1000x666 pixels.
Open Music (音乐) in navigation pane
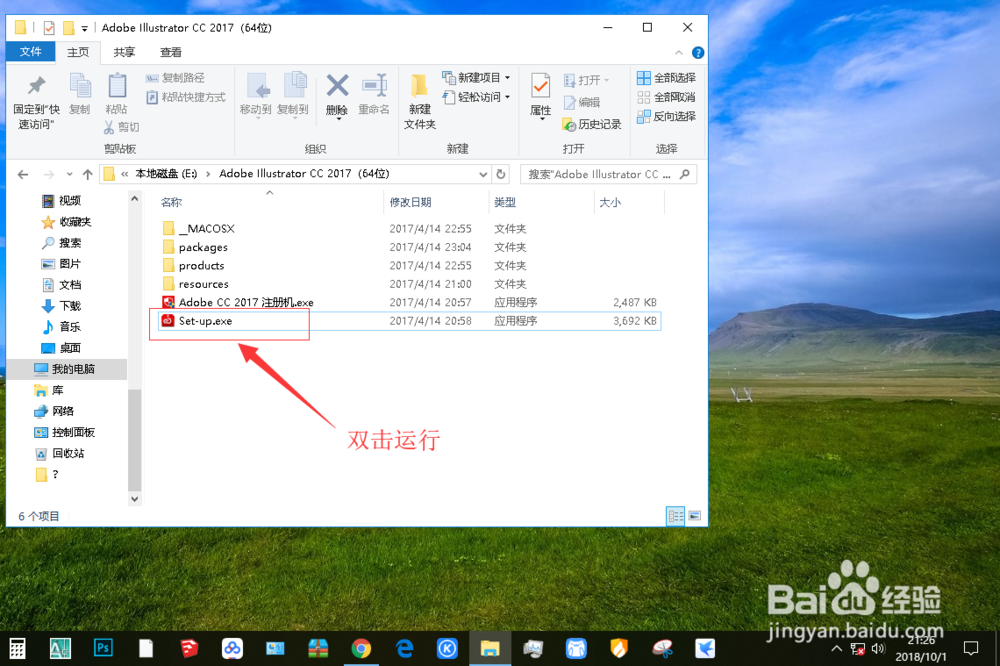pos(62,327)
